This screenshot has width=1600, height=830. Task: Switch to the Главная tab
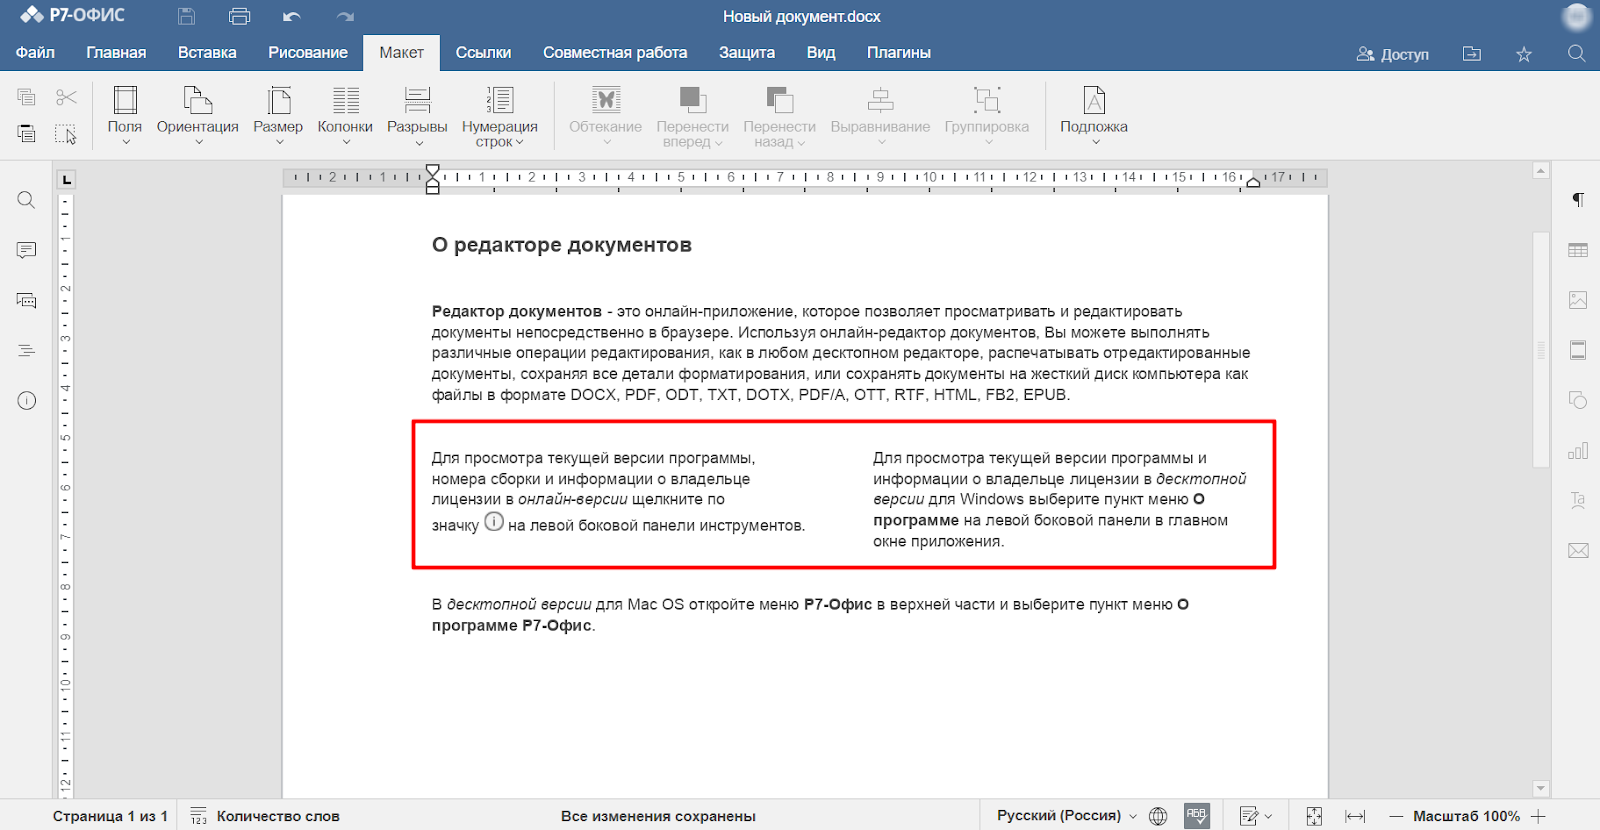[116, 53]
